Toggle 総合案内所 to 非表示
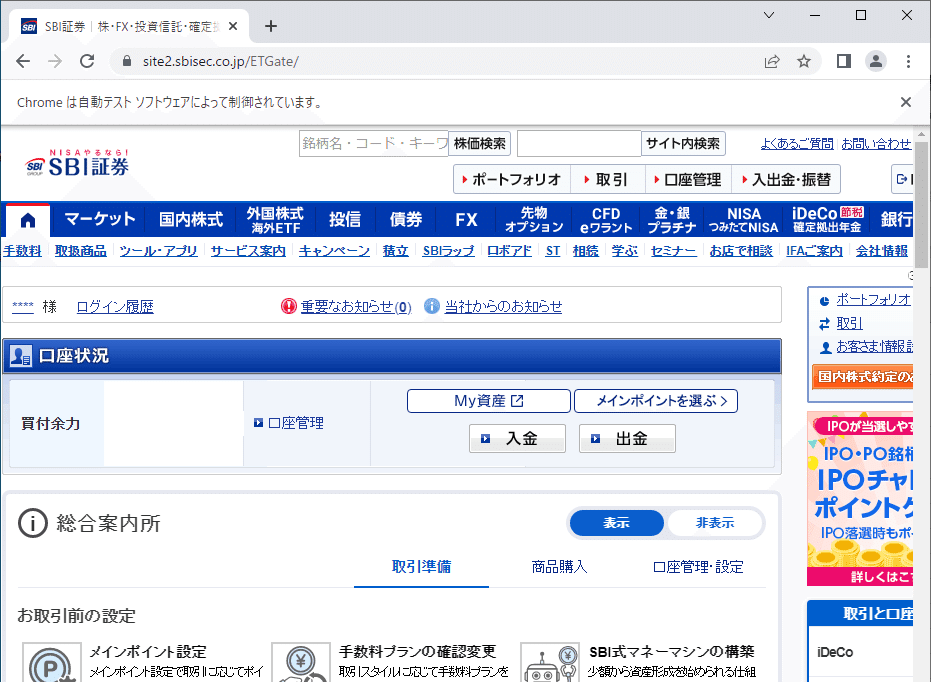931x682 pixels. coord(715,523)
